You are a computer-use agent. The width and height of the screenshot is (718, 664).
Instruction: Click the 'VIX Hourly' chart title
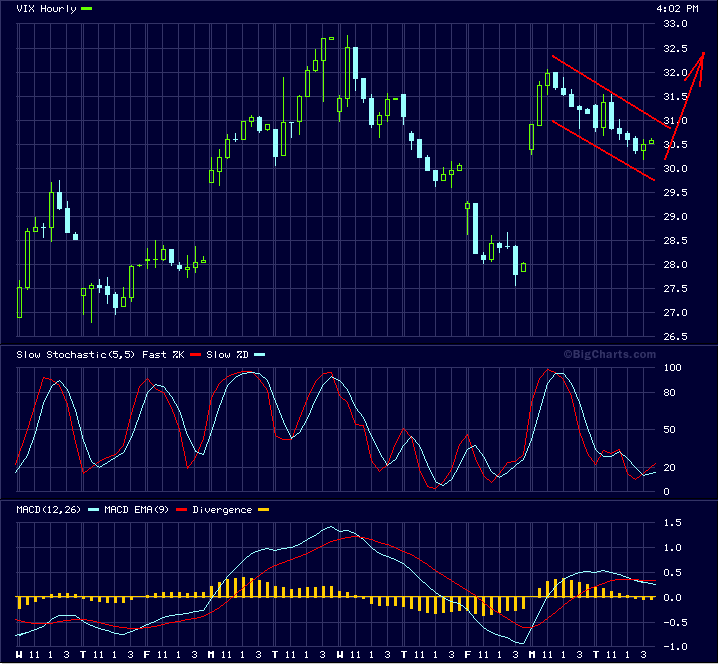[x=46, y=9]
